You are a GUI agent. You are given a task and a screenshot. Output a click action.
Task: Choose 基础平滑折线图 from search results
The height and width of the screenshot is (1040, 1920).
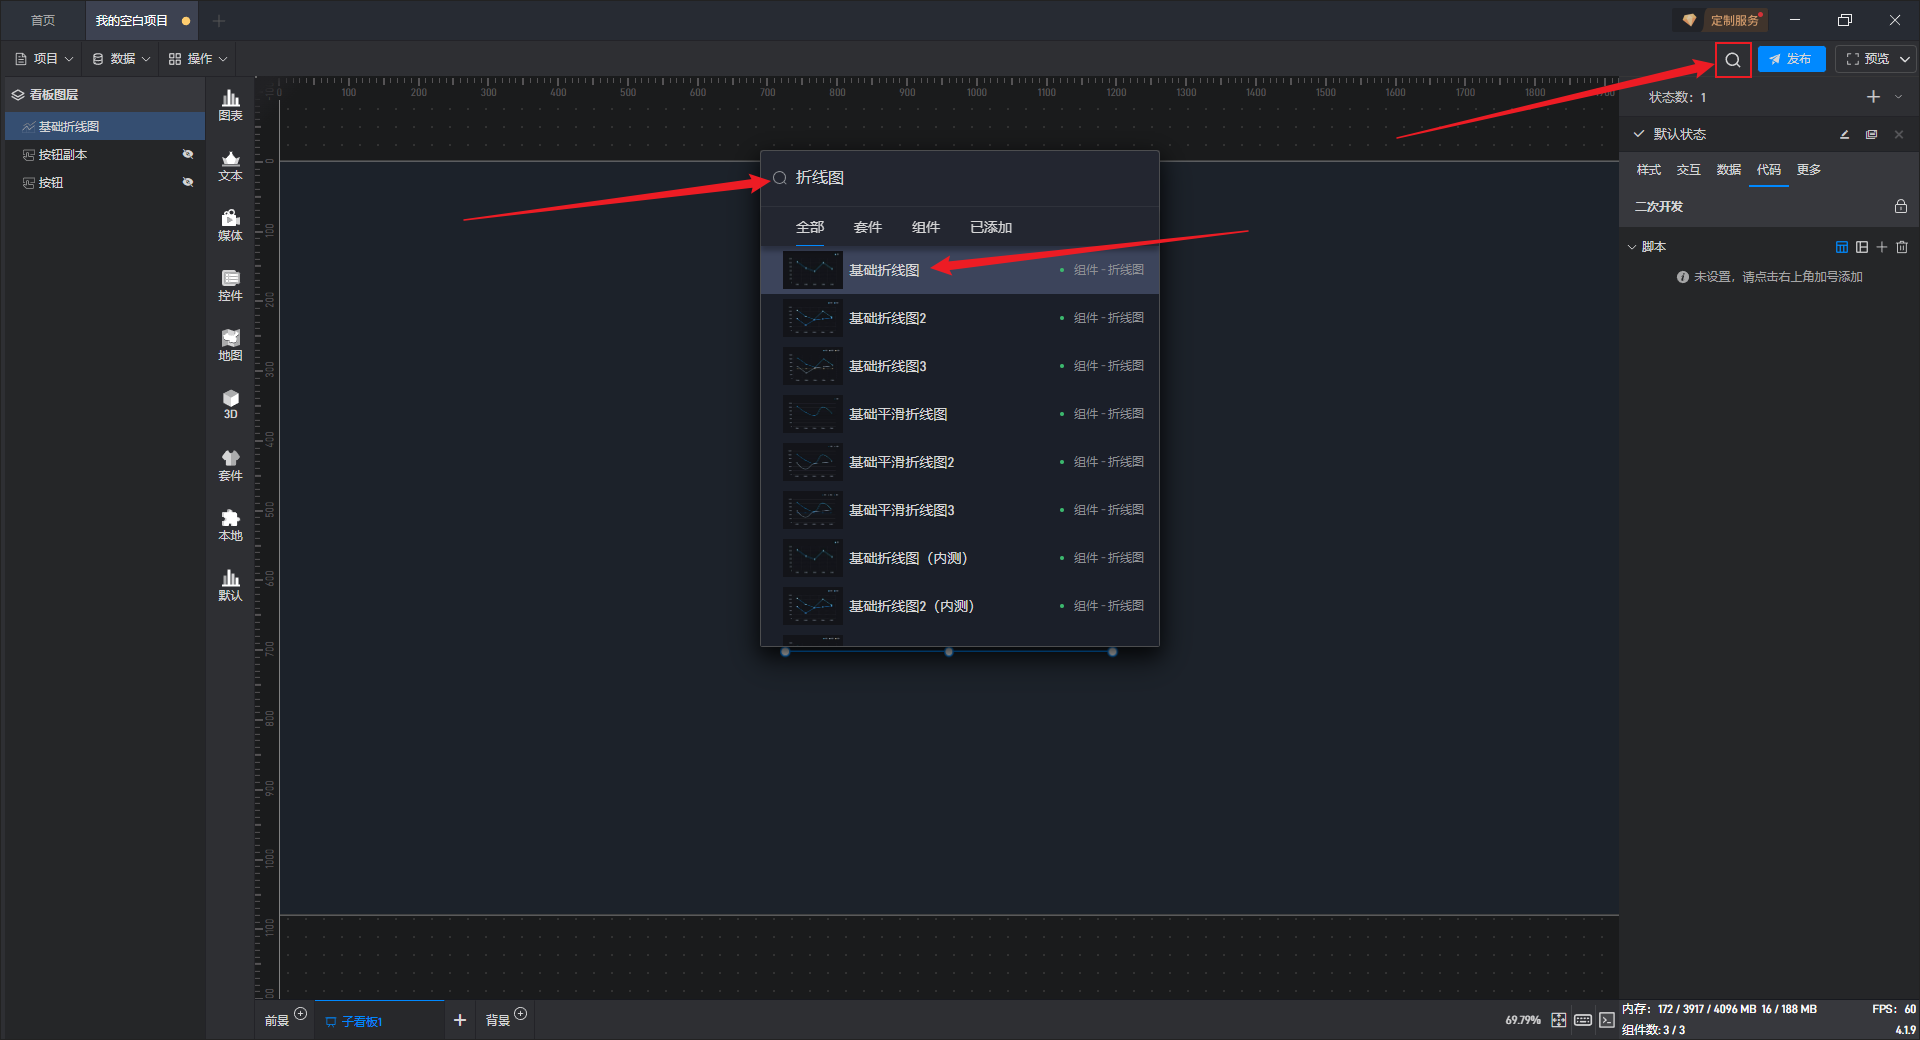[960, 414]
